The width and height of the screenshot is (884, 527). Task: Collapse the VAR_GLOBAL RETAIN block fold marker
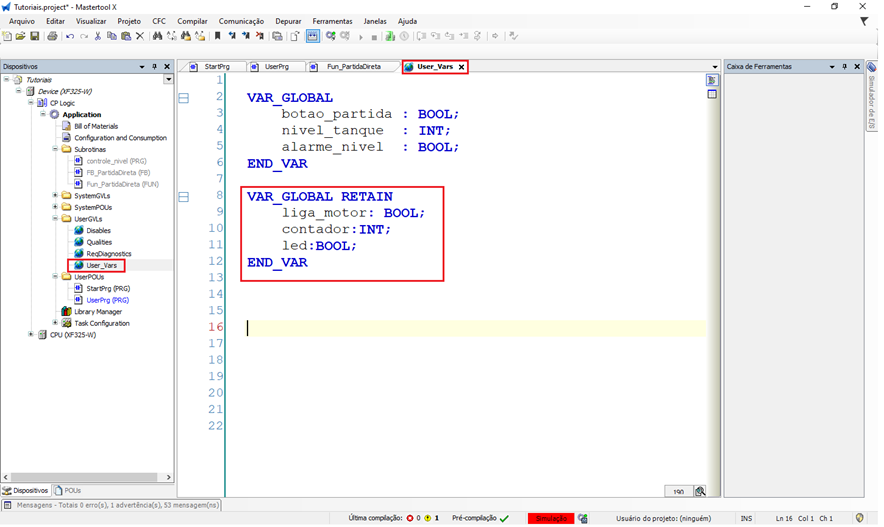click(183, 197)
